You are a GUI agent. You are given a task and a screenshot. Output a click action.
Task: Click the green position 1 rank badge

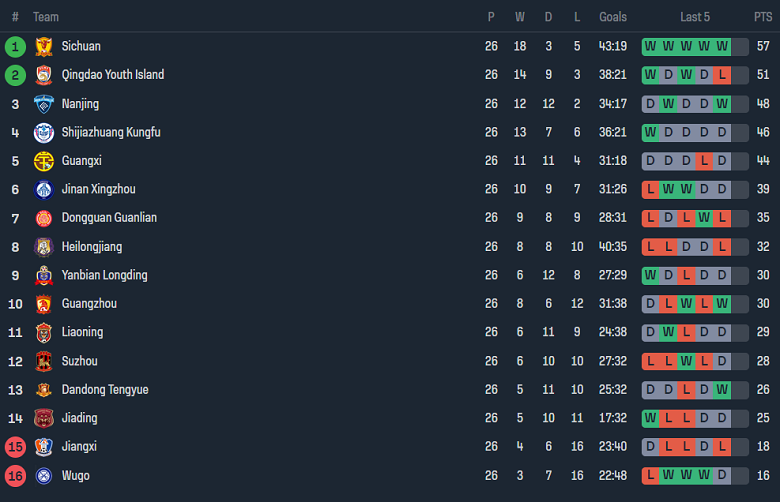(15, 46)
